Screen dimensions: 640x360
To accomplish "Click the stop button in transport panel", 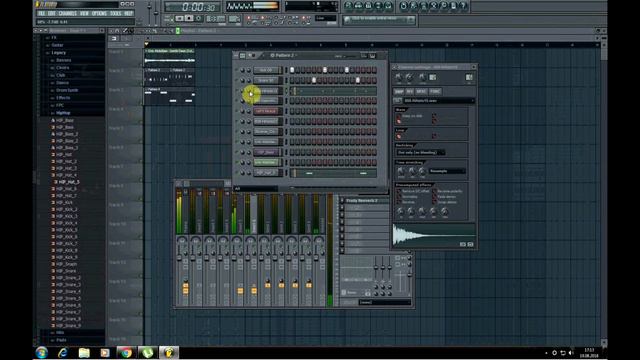I will pos(189,18).
